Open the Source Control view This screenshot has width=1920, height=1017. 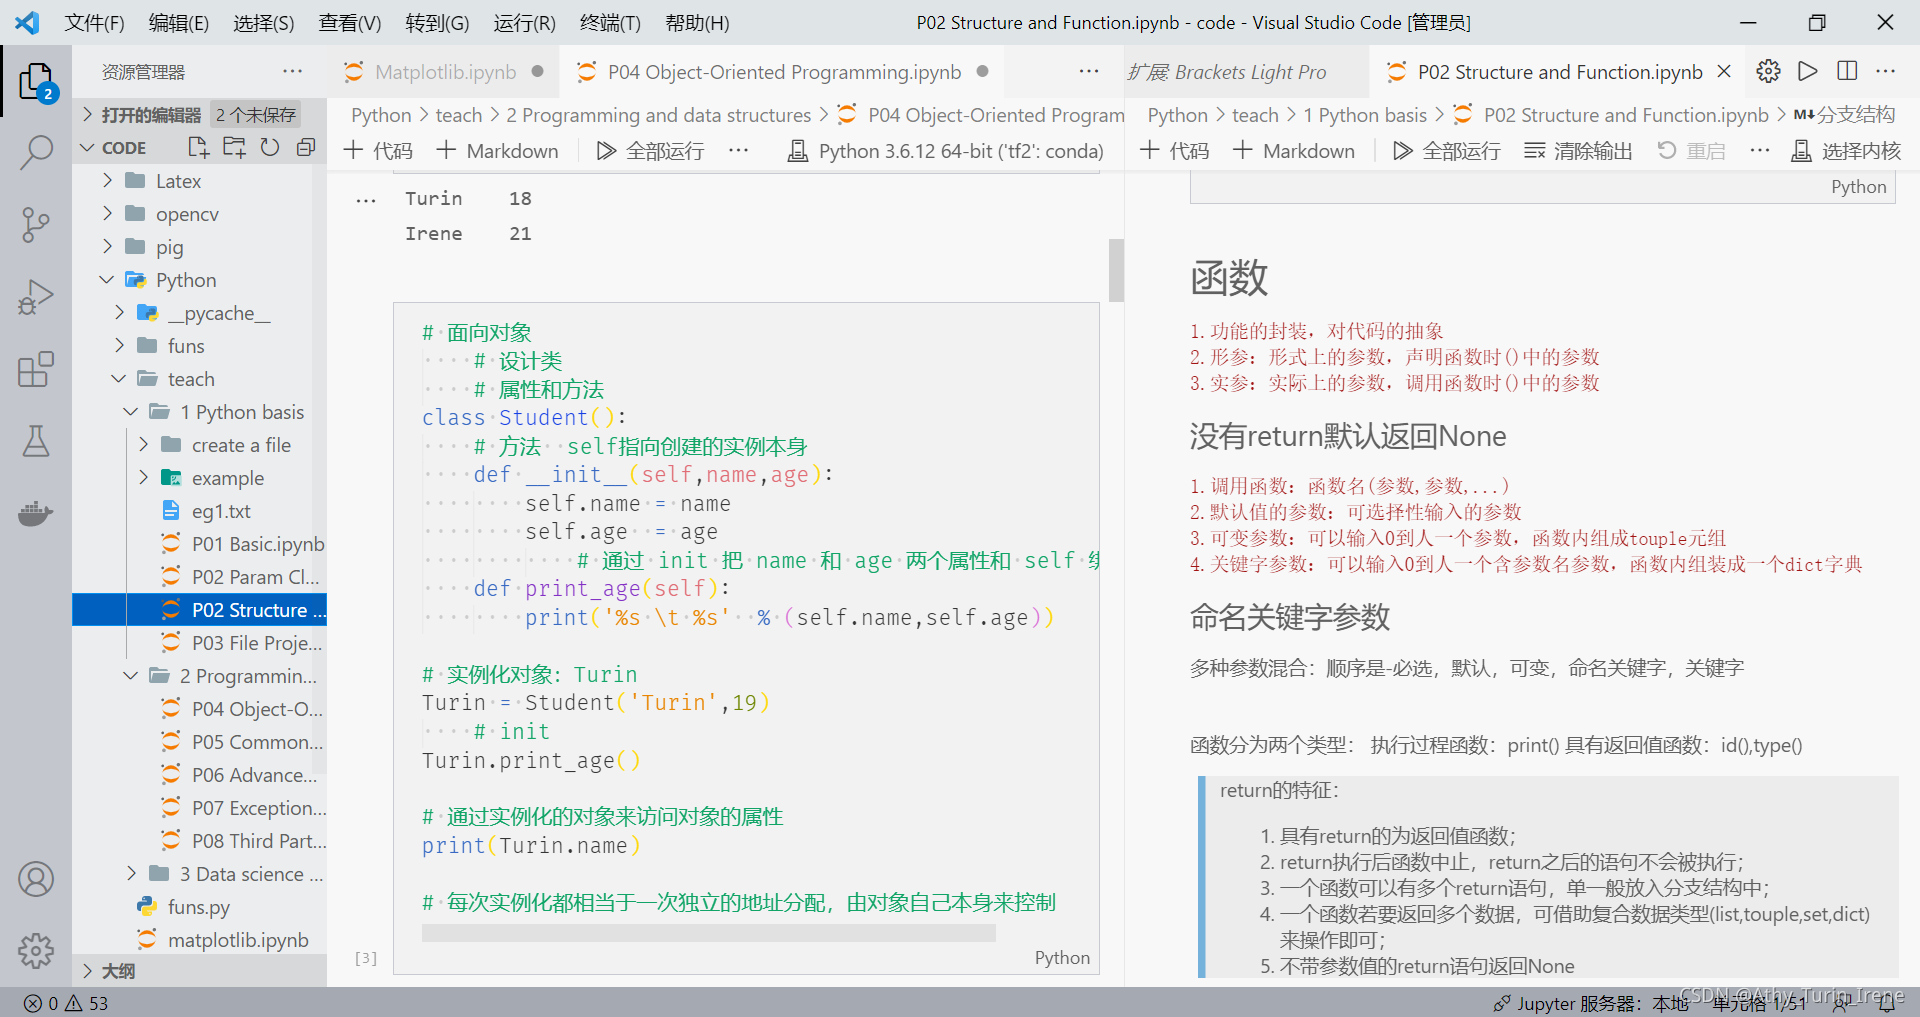pos(37,225)
